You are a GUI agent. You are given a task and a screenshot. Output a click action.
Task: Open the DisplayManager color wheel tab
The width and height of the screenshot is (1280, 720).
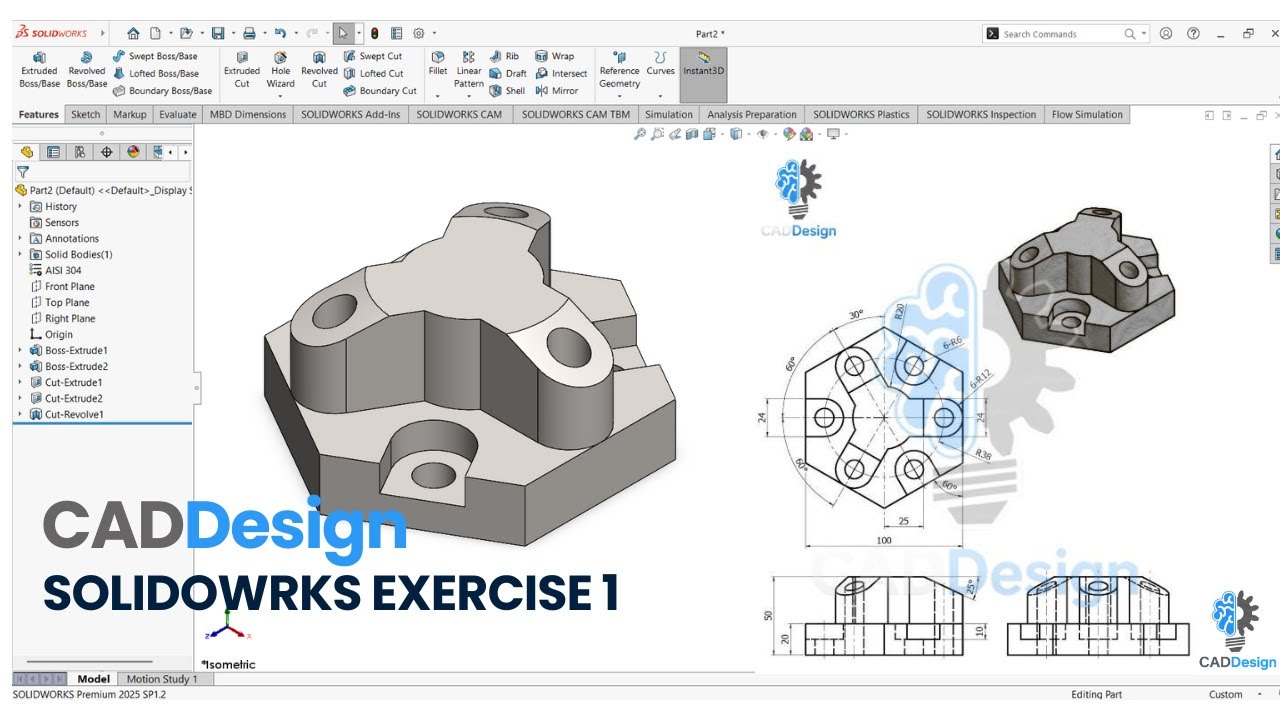pyautogui.click(x=133, y=152)
